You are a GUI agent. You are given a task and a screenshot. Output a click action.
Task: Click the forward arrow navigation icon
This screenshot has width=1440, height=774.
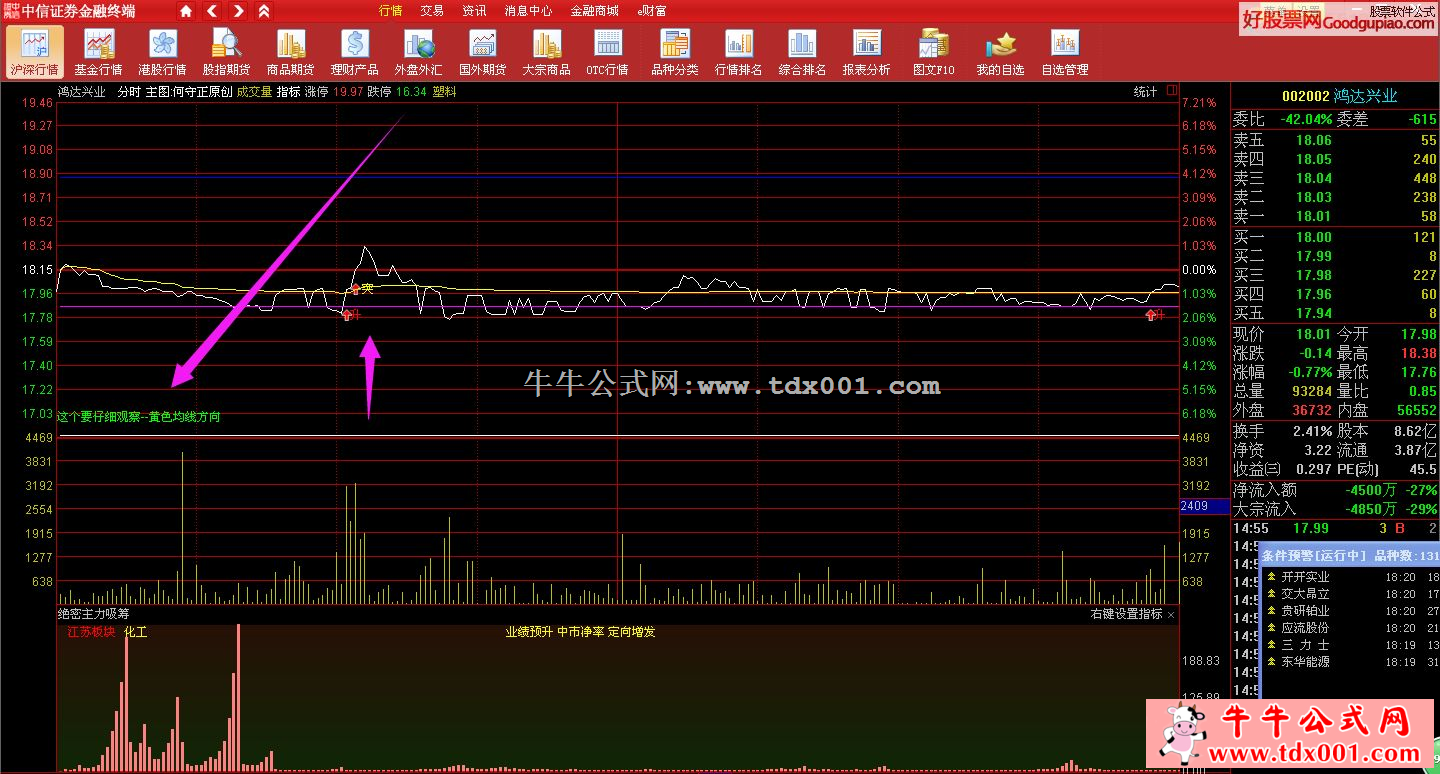click(238, 11)
